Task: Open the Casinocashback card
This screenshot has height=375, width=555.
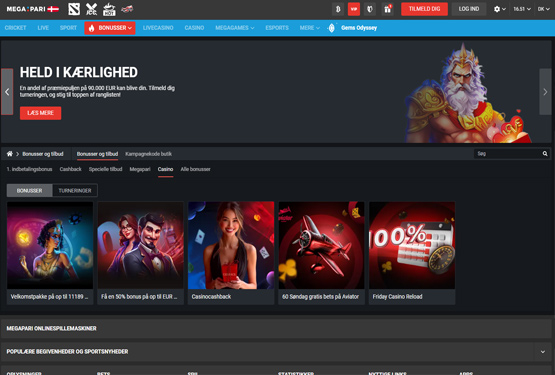Action: pyautogui.click(x=231, y=253)
